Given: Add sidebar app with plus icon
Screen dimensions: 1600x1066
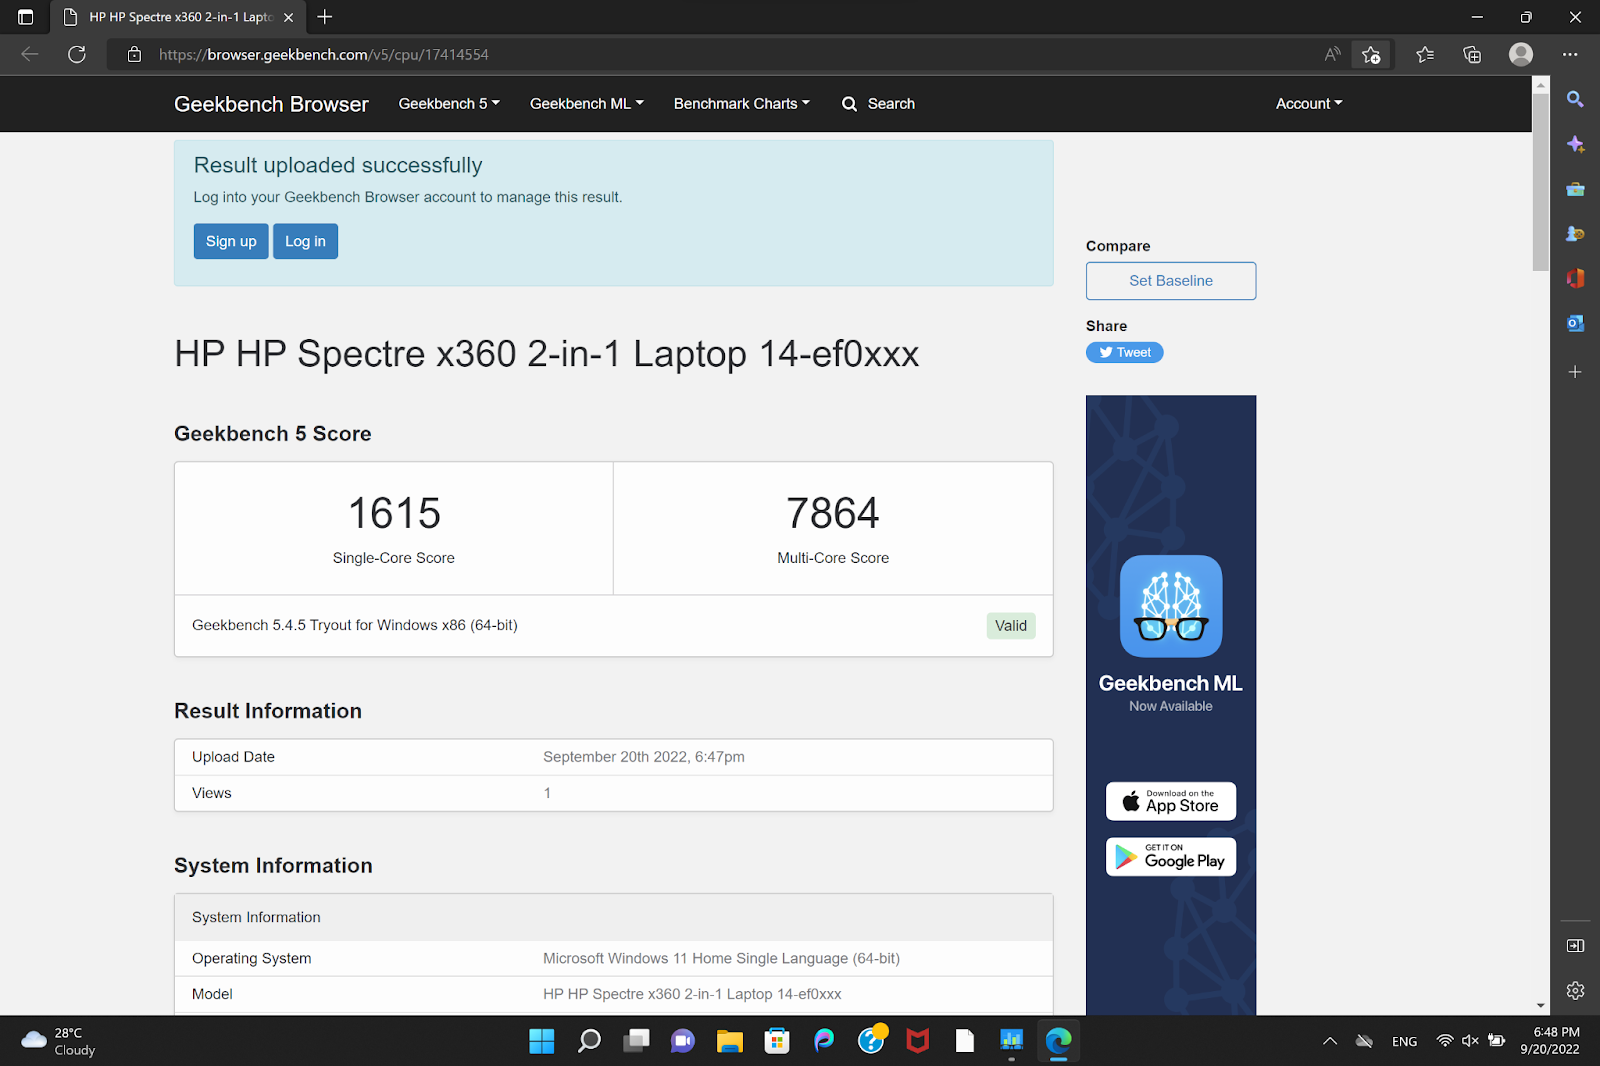Looking at the screenshot, I should pos(1575,371).
